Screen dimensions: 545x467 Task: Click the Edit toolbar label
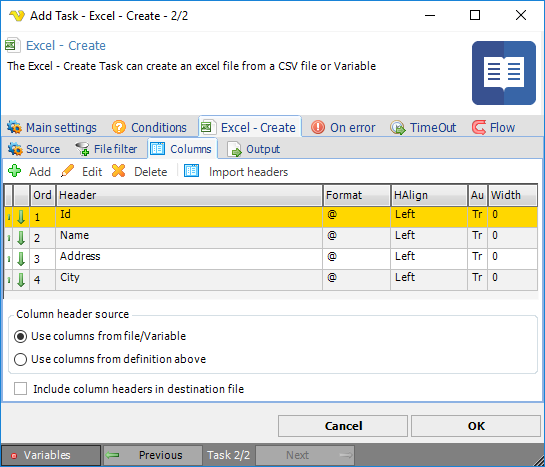[92, 172]
